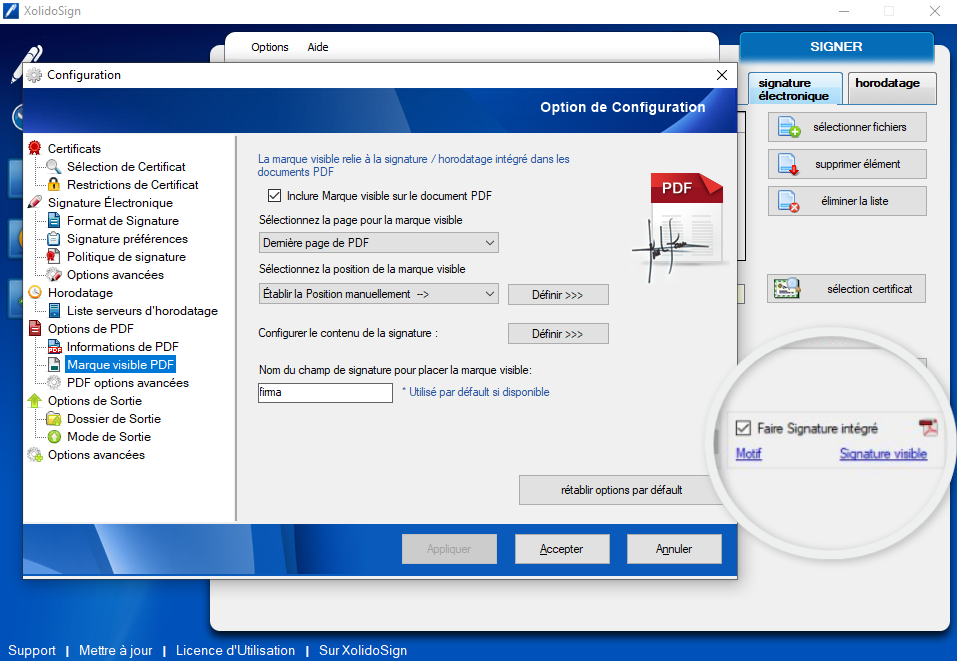Select Mode de Sortie tree item
This screenshot has height=661, width=957.
(x=109, y=436)
